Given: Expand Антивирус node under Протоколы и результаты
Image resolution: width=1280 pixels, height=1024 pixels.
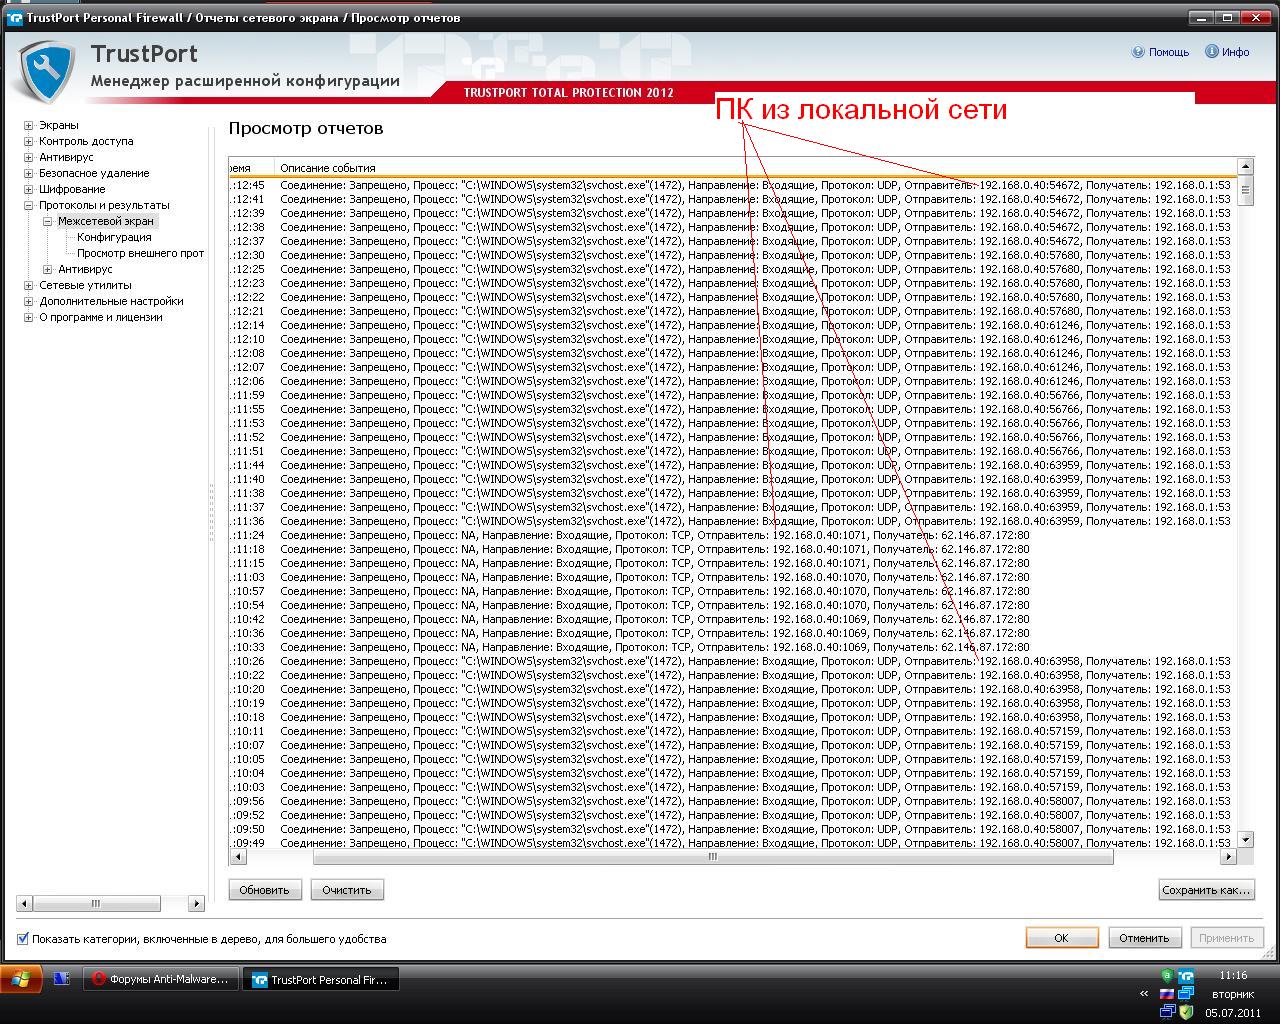Looking at the screenshot, I should tap(47, 270).
